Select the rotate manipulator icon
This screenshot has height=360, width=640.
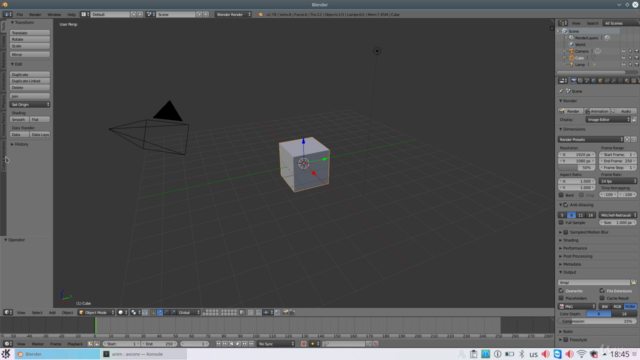167,312
